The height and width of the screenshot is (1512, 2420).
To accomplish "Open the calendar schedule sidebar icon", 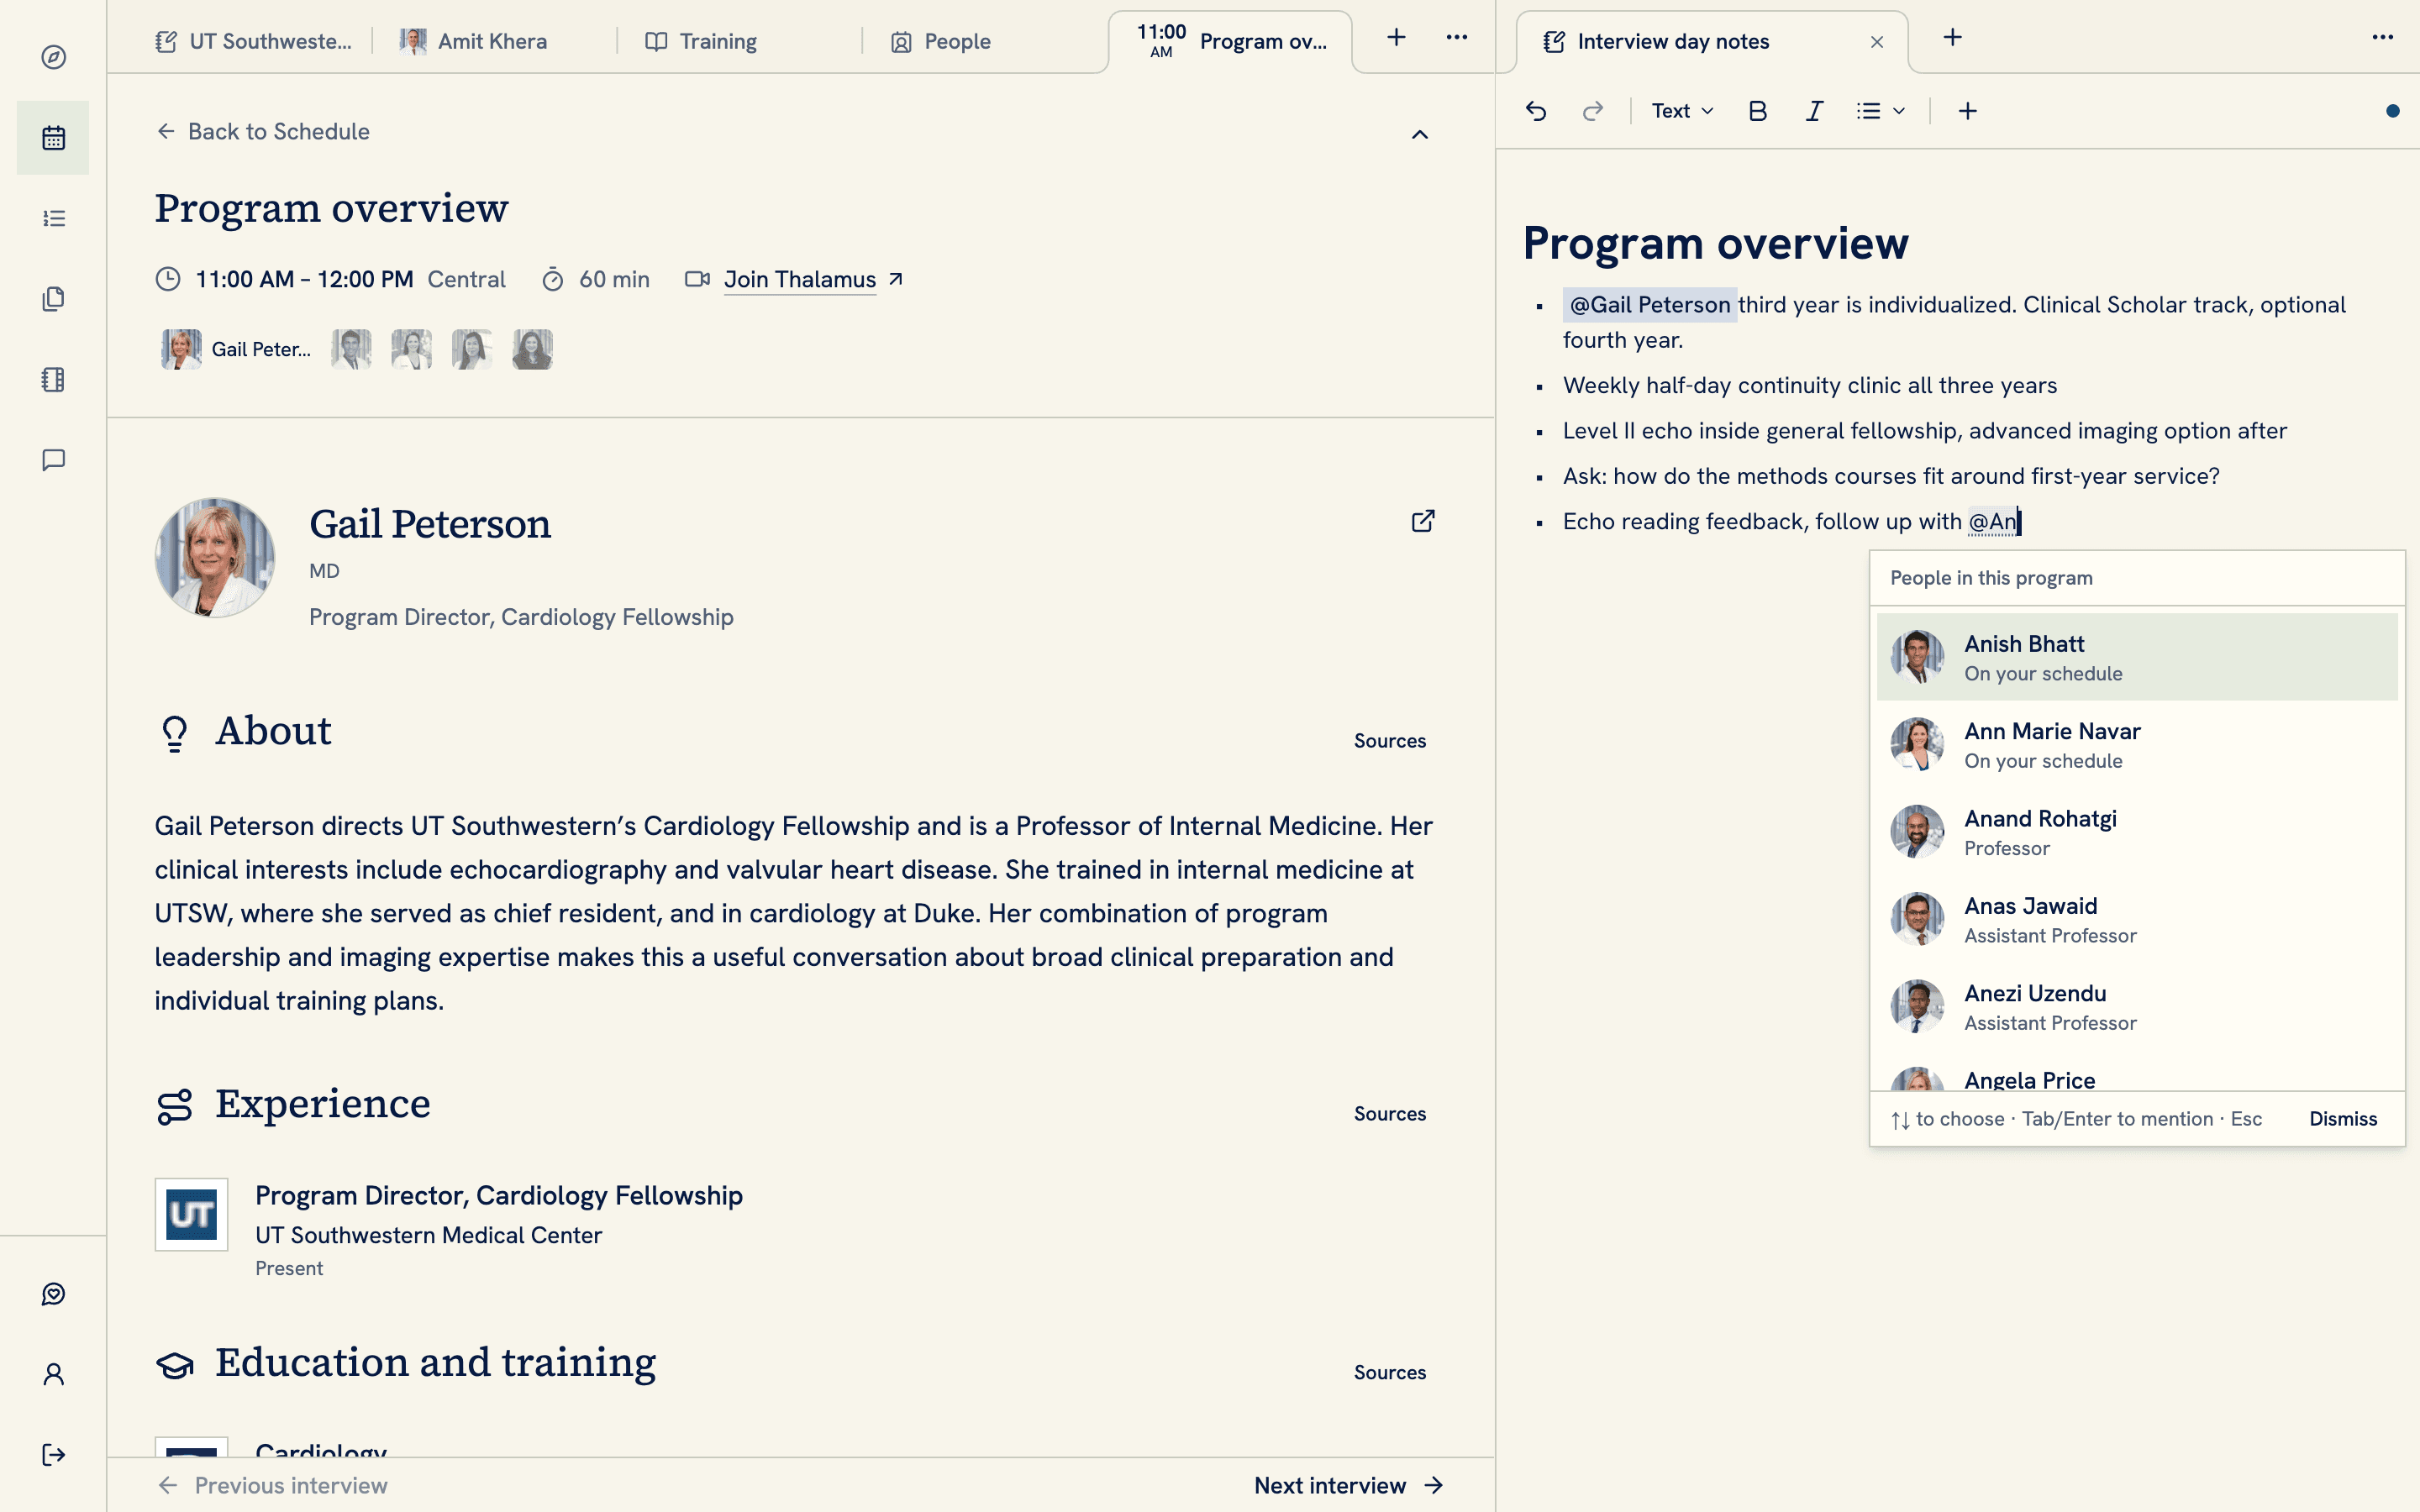I will coord(54,138).
